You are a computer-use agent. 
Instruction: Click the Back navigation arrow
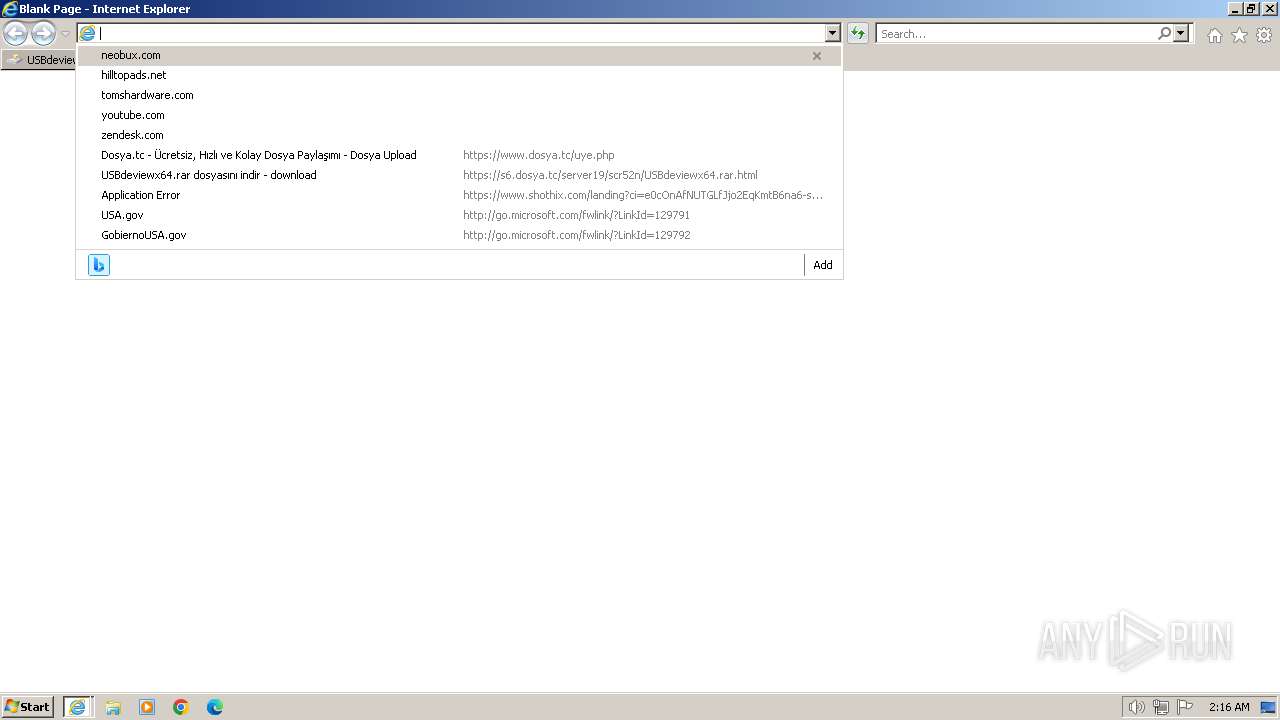(x=15, y=34)
